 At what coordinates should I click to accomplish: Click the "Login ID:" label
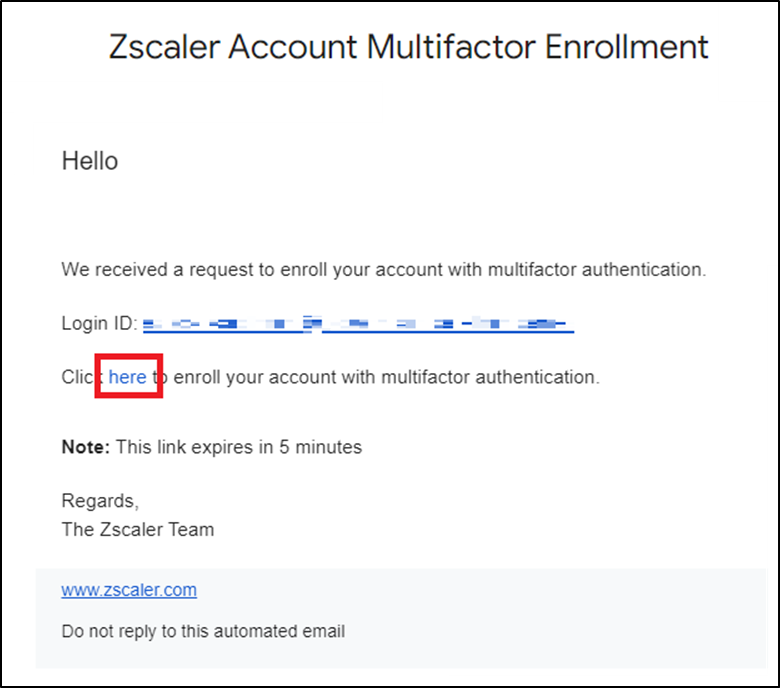click(x=99, y=324)
